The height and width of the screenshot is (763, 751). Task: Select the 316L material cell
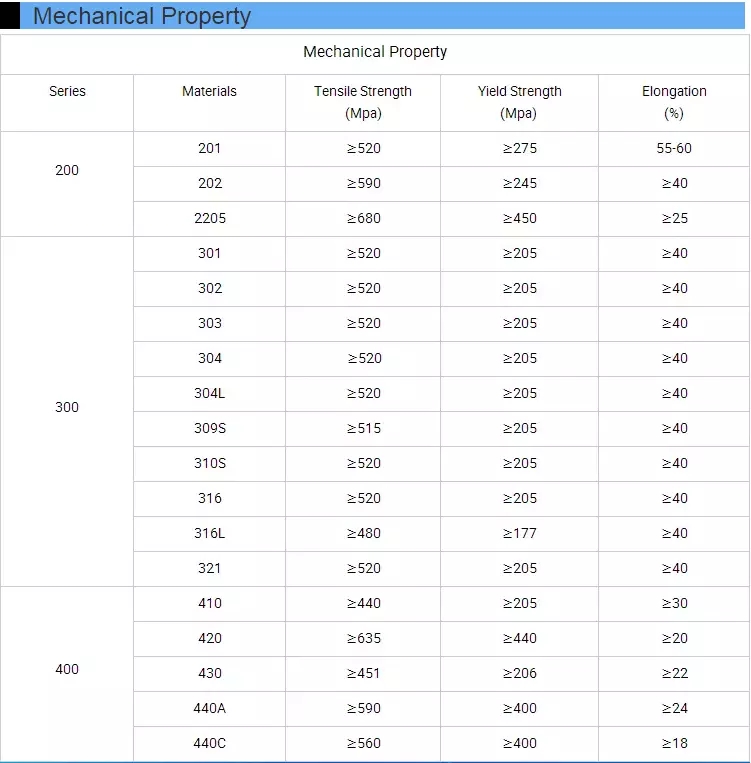209,533
